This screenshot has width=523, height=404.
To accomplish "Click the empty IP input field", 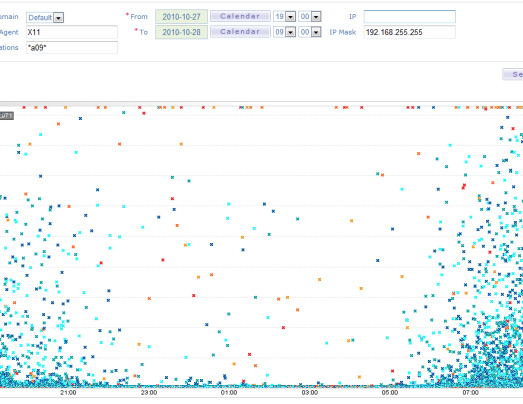I will click(x=410, y=17).
